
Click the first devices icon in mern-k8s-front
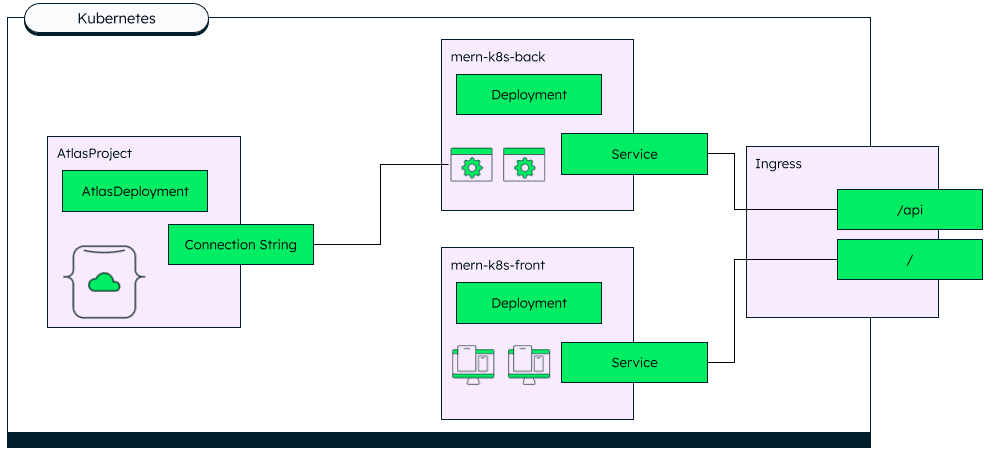473,362
